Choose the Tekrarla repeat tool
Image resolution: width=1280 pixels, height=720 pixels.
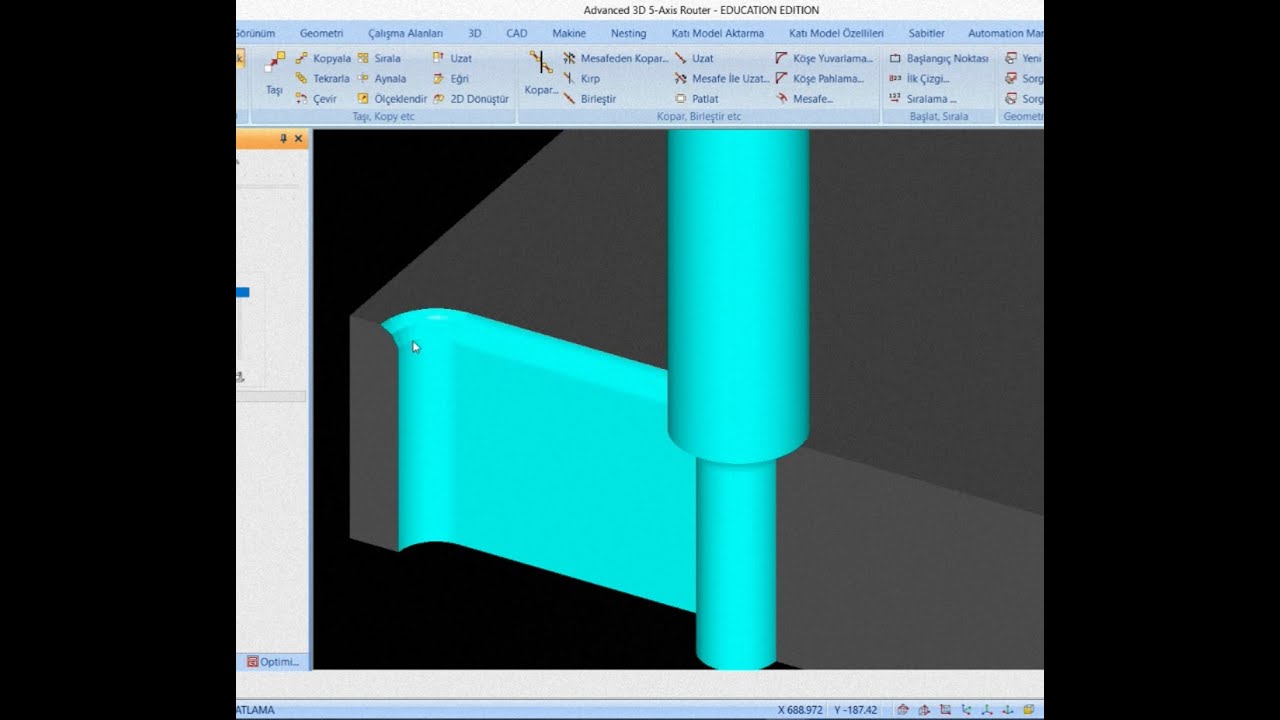322,78
